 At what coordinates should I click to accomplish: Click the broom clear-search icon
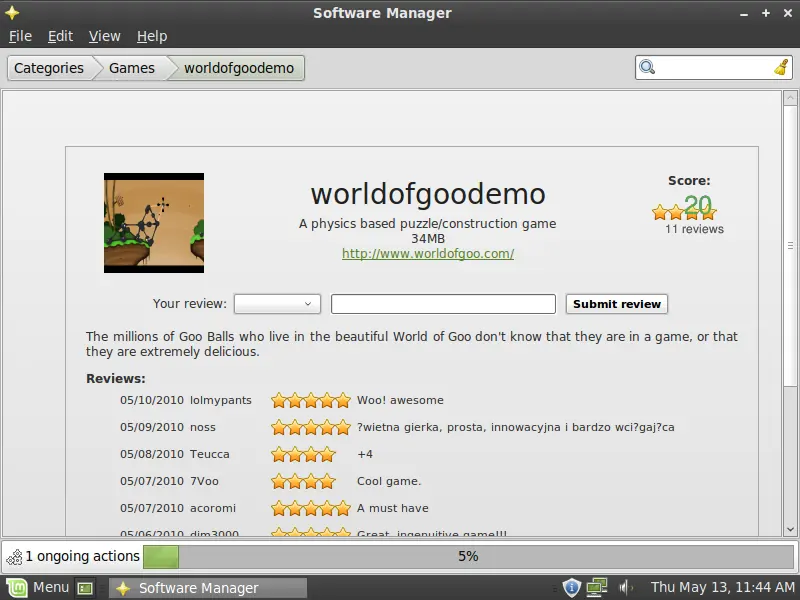pos(781,68)
